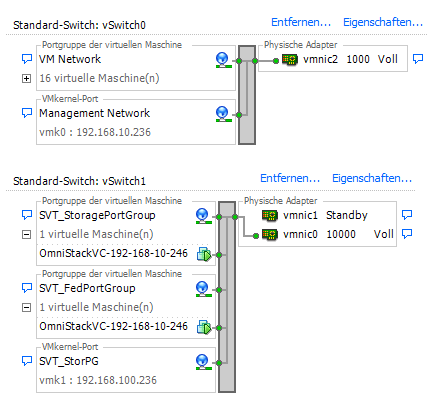Click the speech bubble icon beside VM Network

point(27,59)
